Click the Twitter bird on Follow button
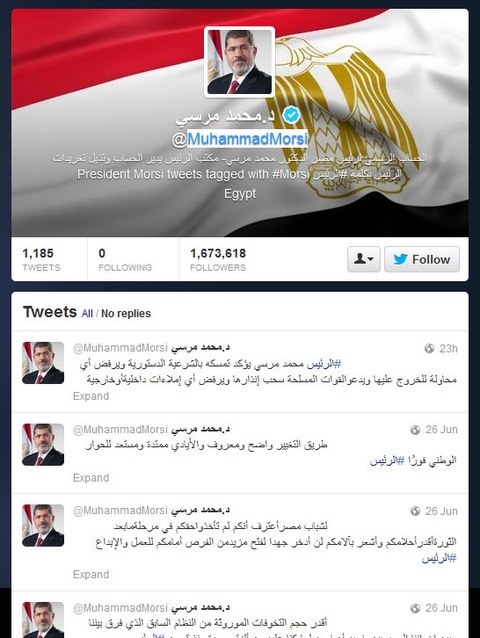The width and height of the screenshot is (480, 638). coord(400,259)
